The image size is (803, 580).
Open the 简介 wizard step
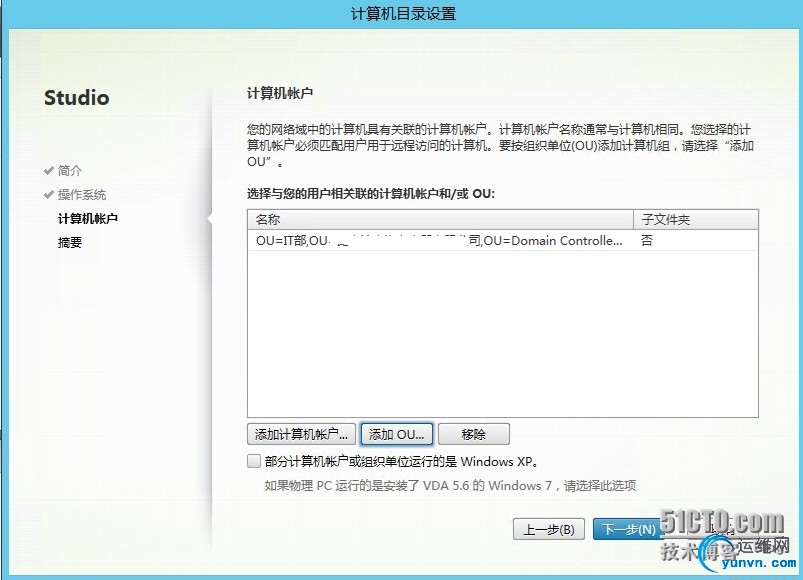[70, 170]
